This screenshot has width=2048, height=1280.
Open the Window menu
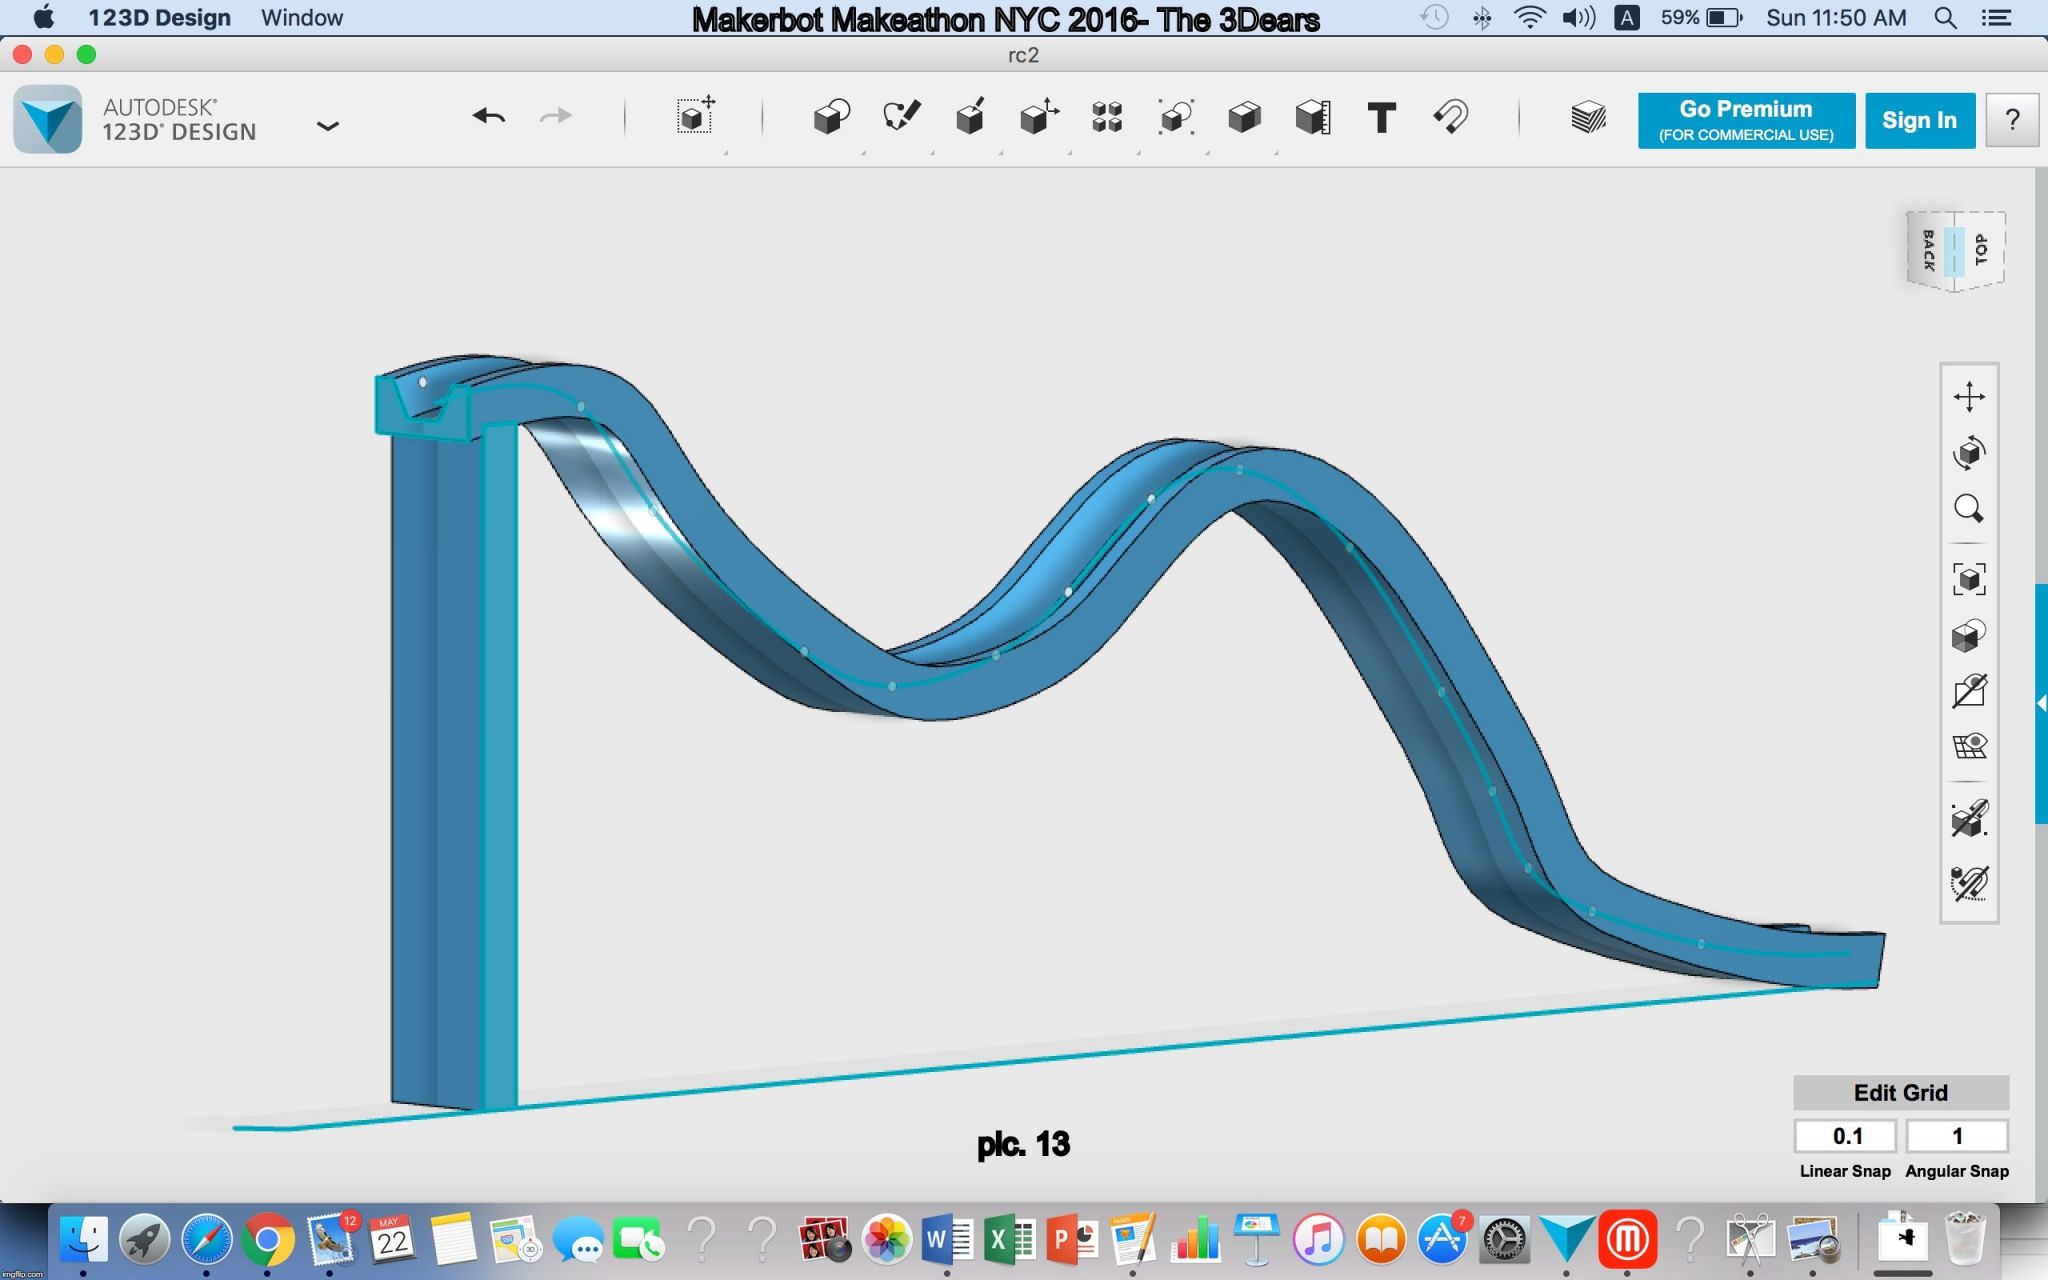tap(301, 17)
